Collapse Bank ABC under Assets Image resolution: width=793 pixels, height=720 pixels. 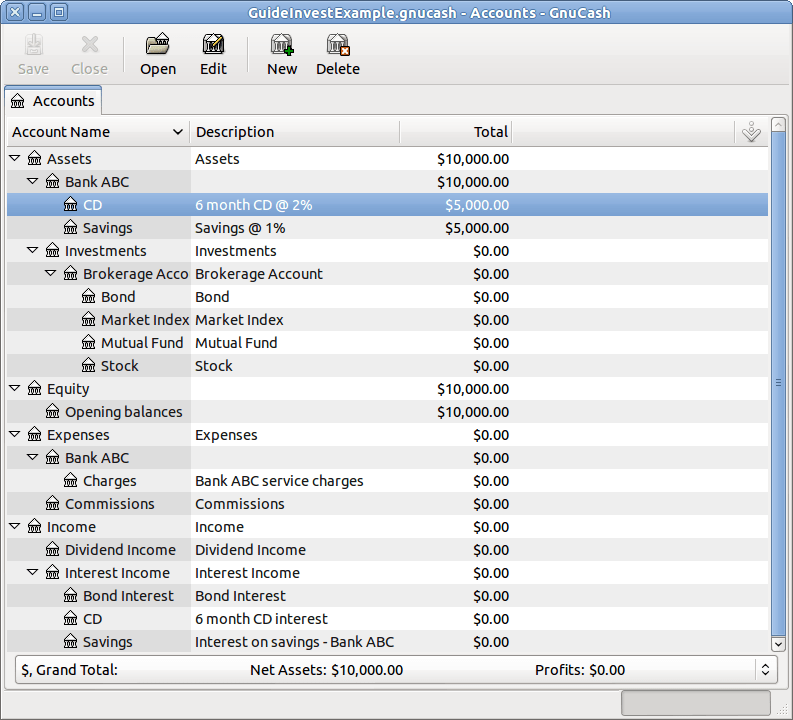33,181
